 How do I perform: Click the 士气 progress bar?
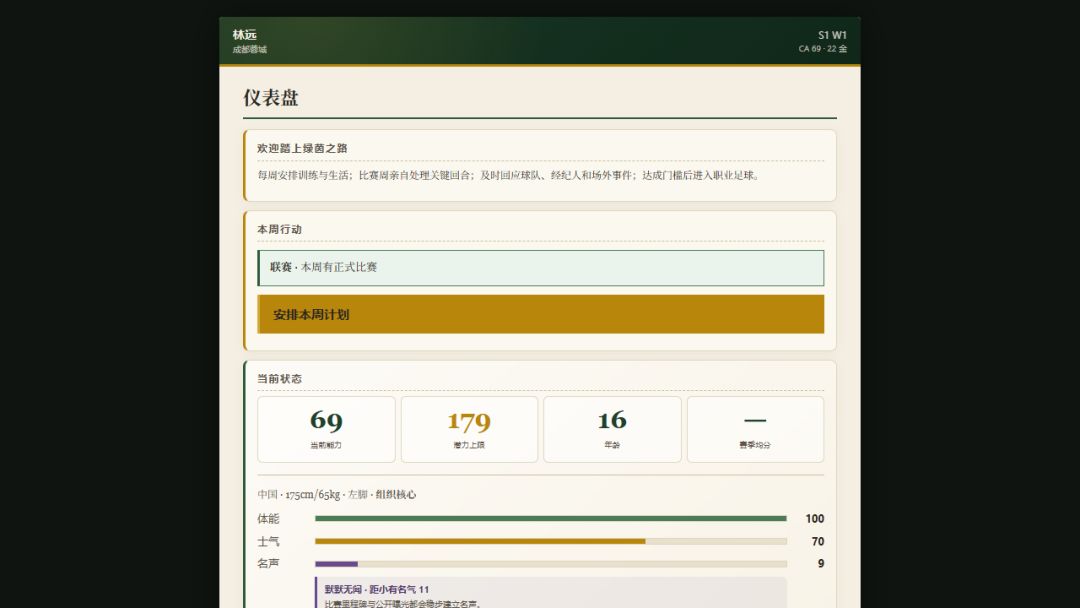(550, 541)
